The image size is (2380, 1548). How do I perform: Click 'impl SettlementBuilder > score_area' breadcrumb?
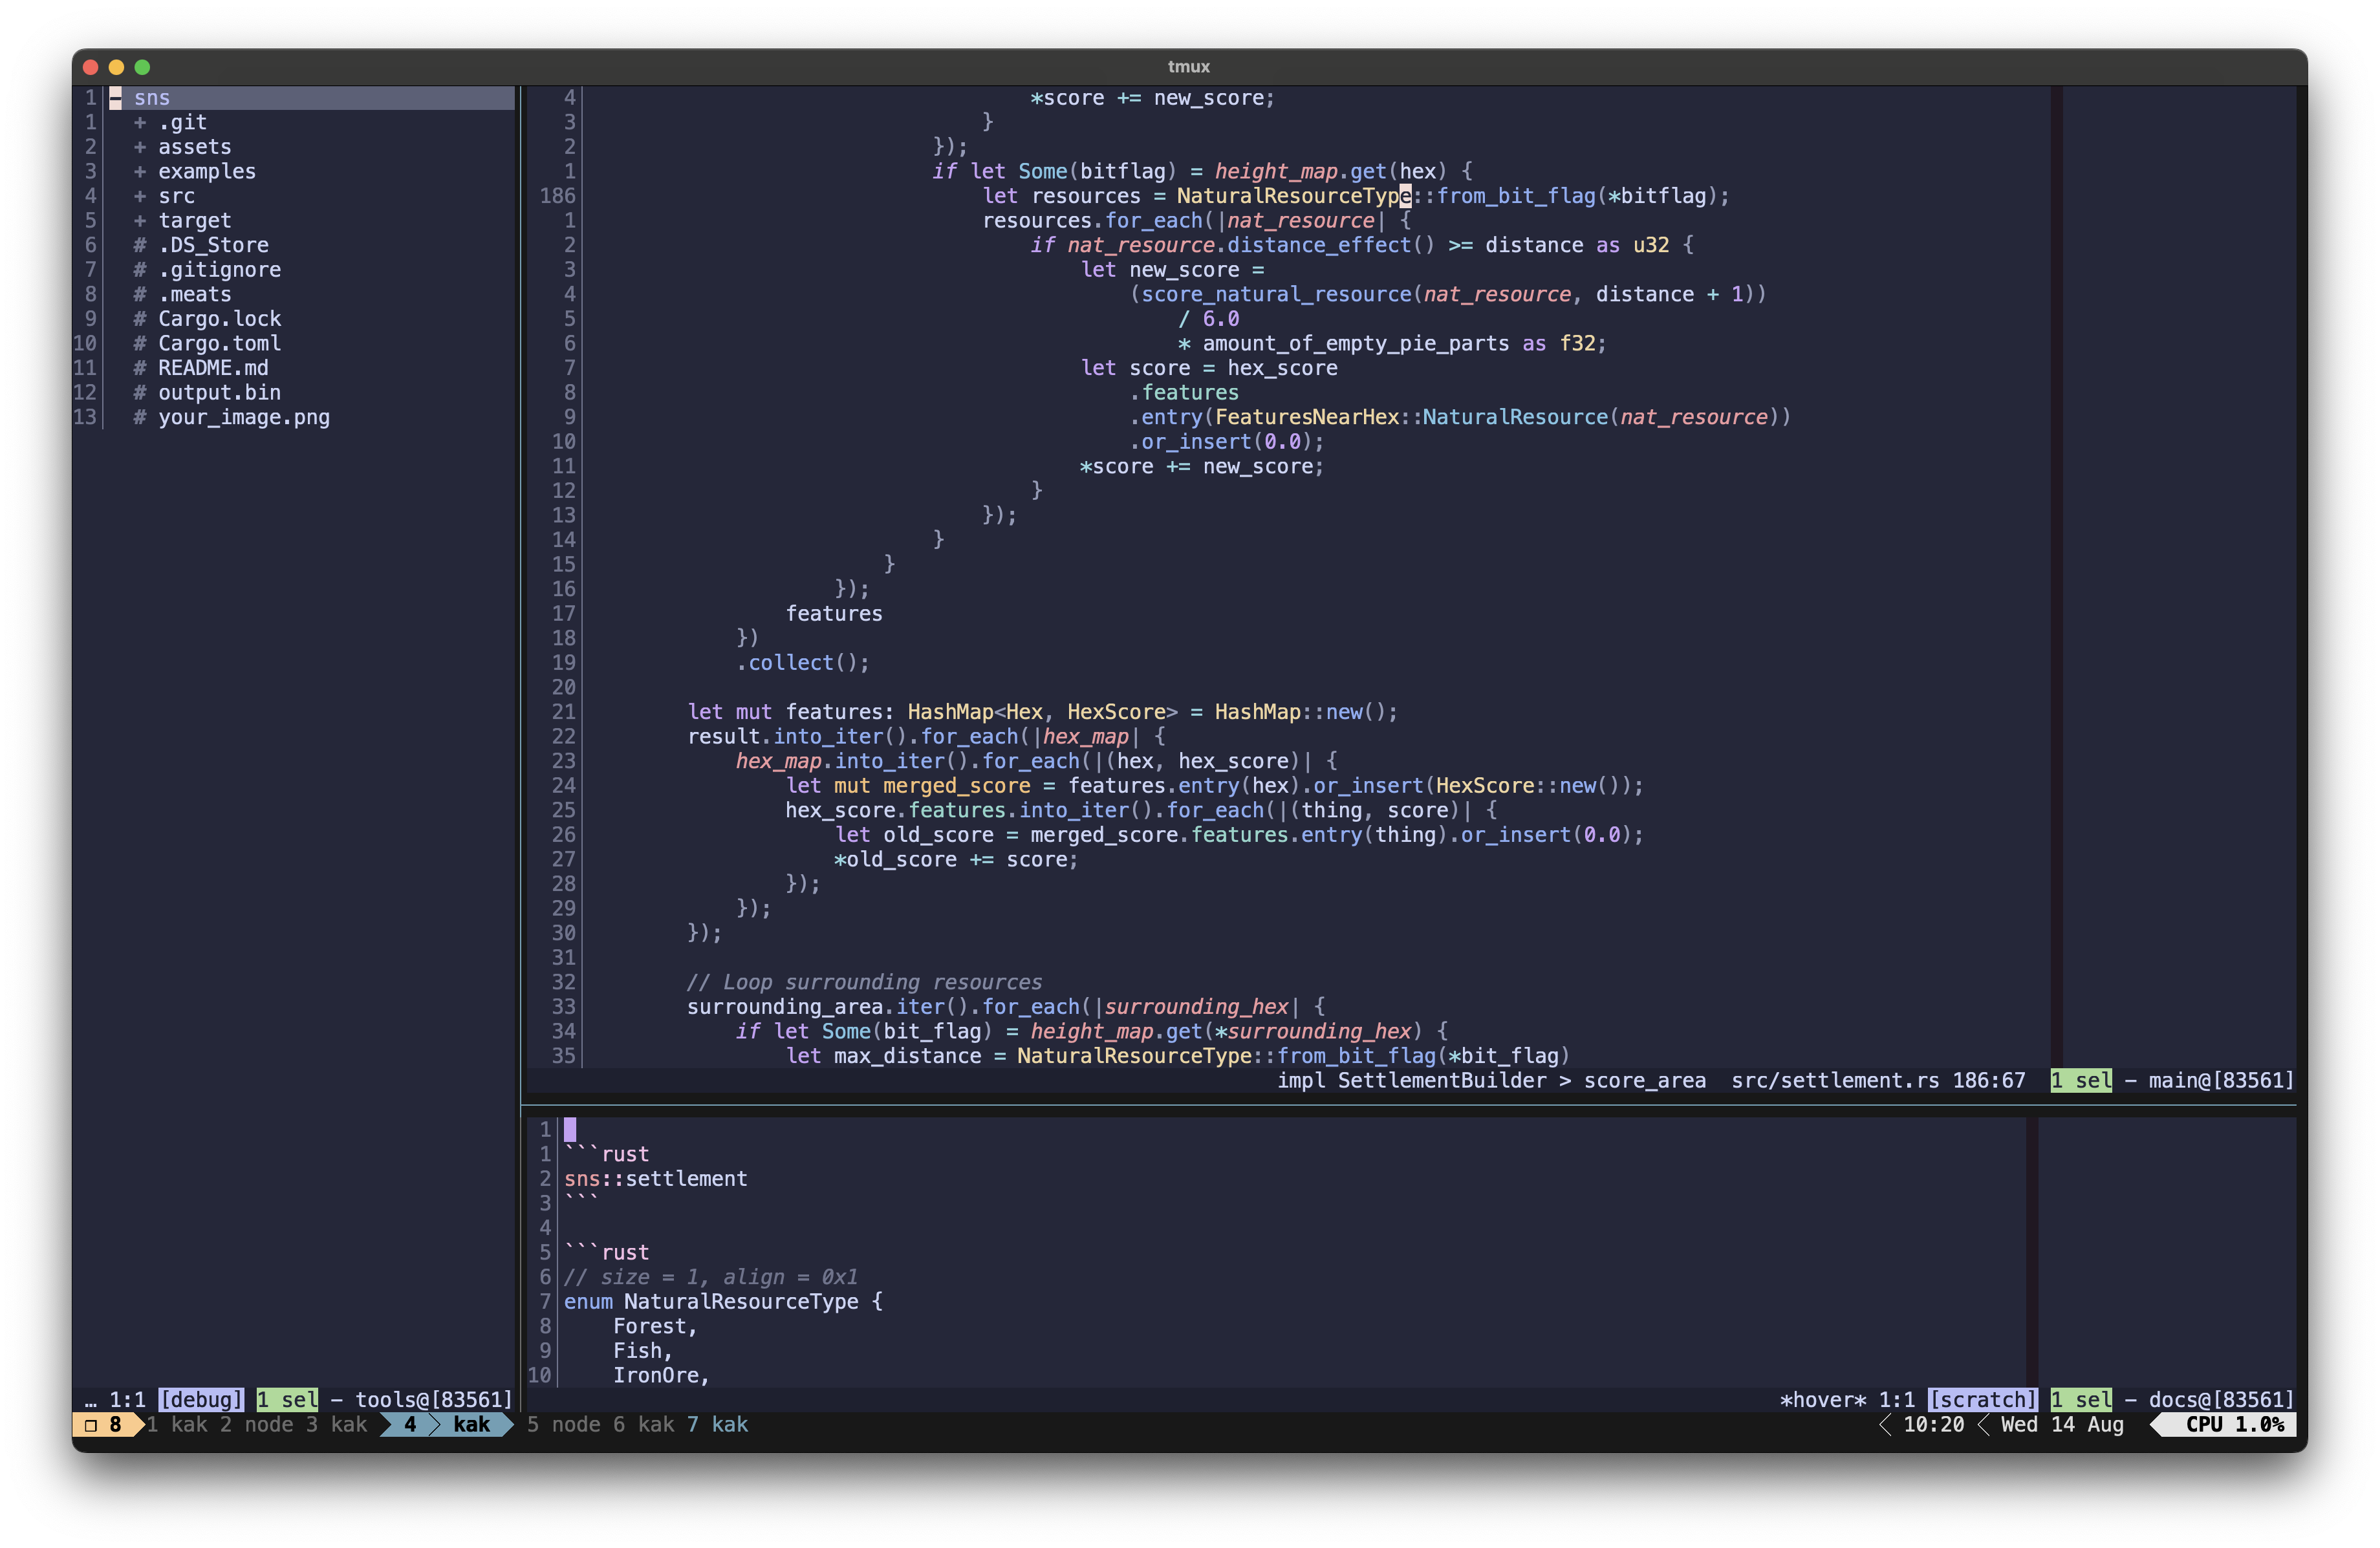pos(1491,1080)
